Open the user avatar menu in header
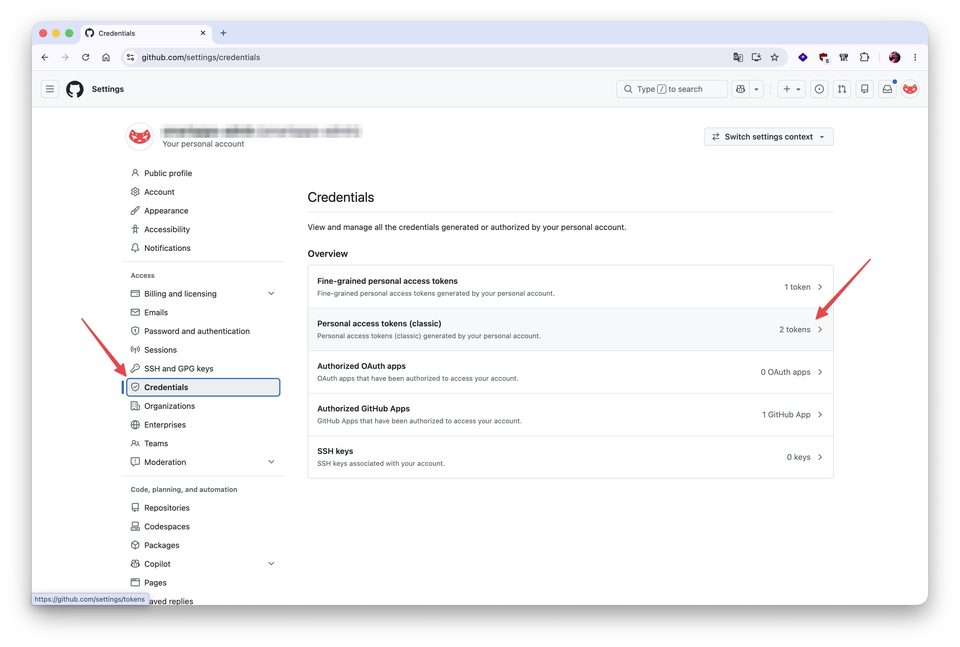The image size is (960, 647). pyautogui.click(x=910, y=89)
